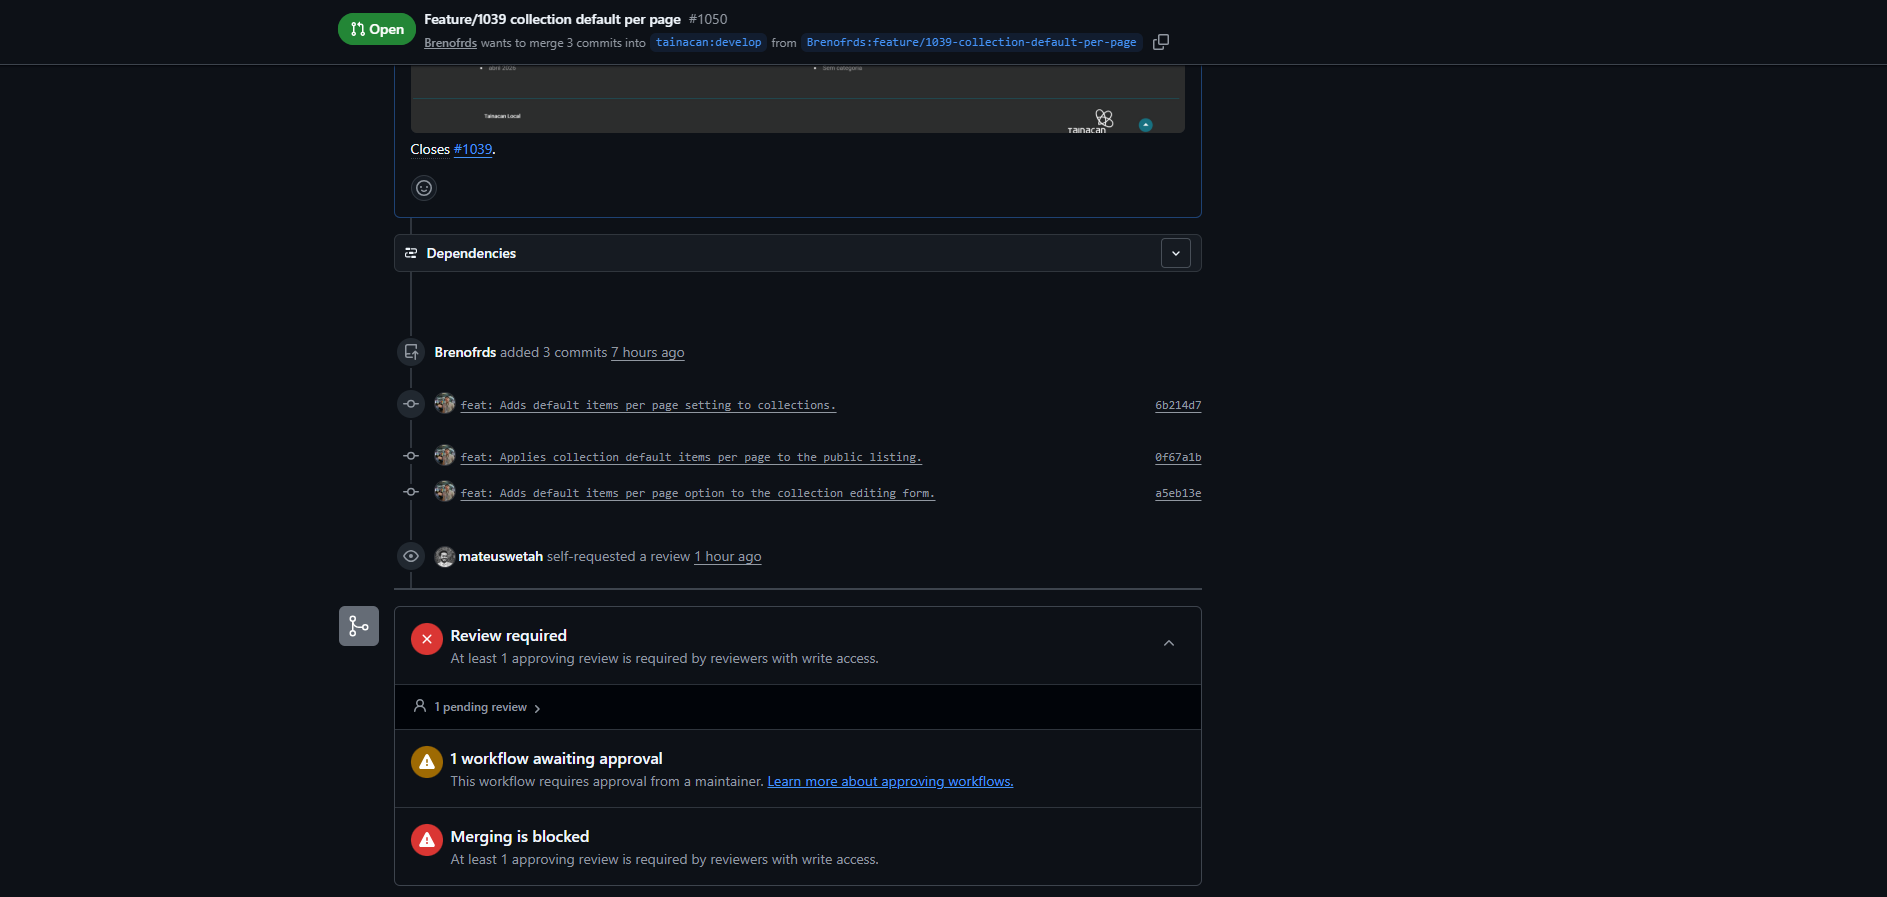Click the green Open status badge
This screenshot has height=897, width=1887.
click(377, 29)
